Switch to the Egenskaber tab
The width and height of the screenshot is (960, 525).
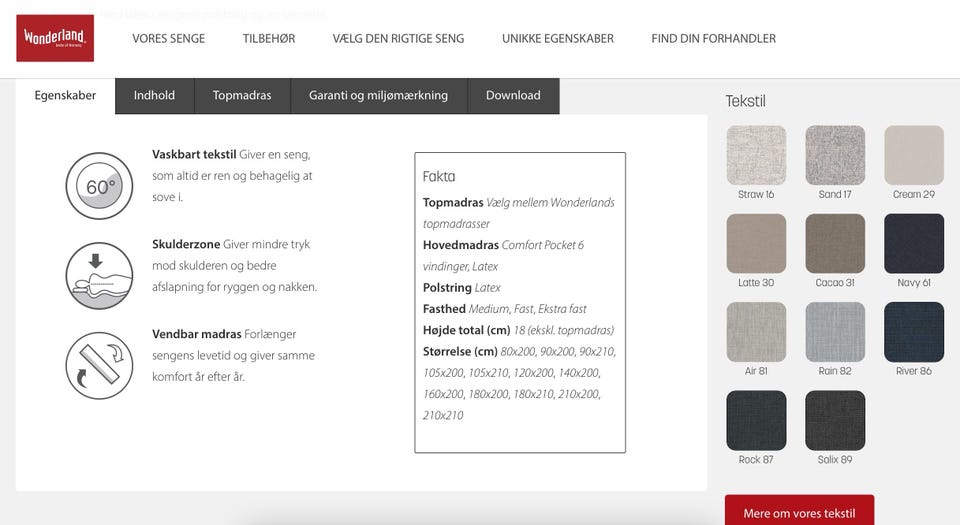pos(66,95)
